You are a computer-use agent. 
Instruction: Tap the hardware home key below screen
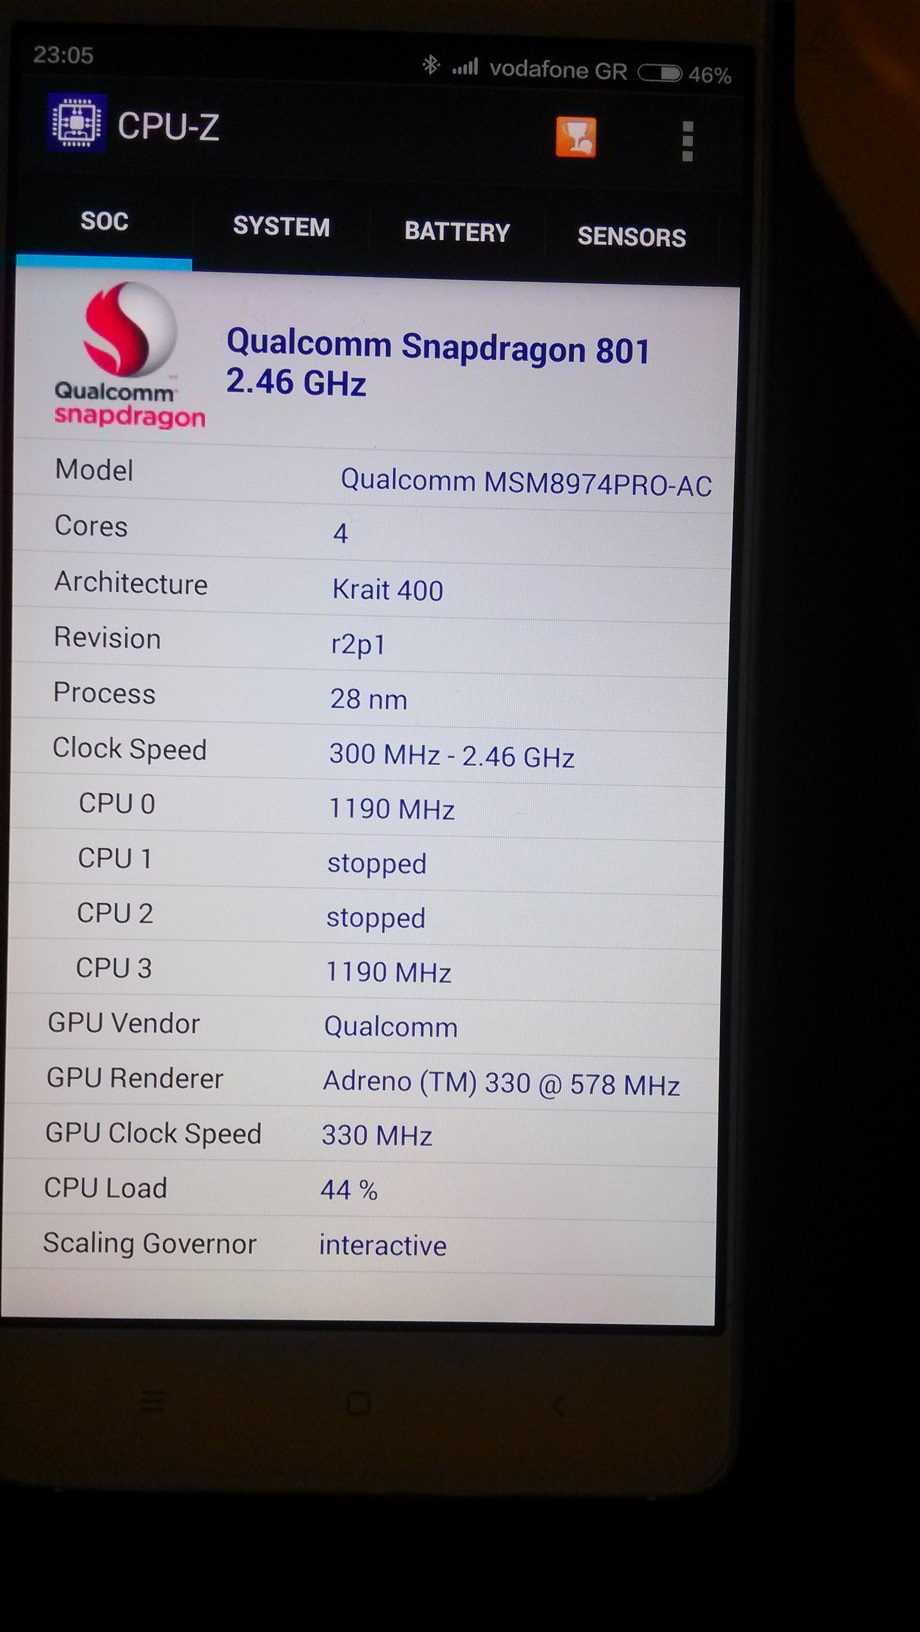358,1403
